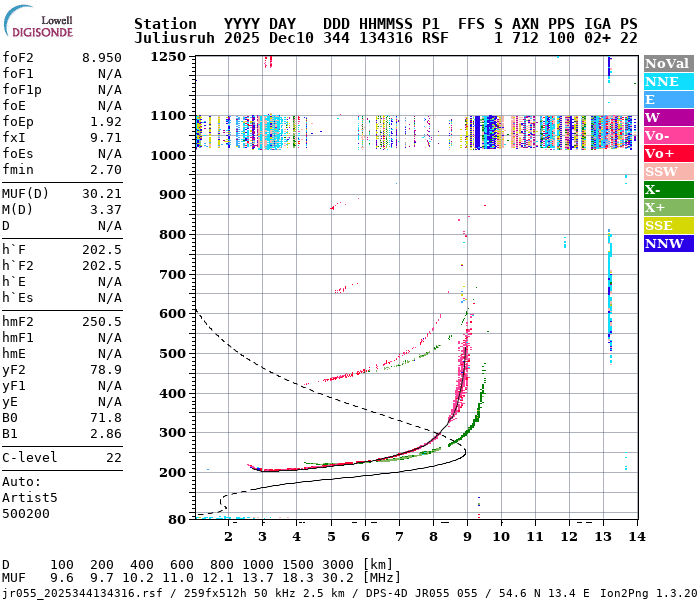Image resolution: width=700 pixels, height=600 pixels.
Task: Select the SSW legend swatch
Action: pos(668,171)
